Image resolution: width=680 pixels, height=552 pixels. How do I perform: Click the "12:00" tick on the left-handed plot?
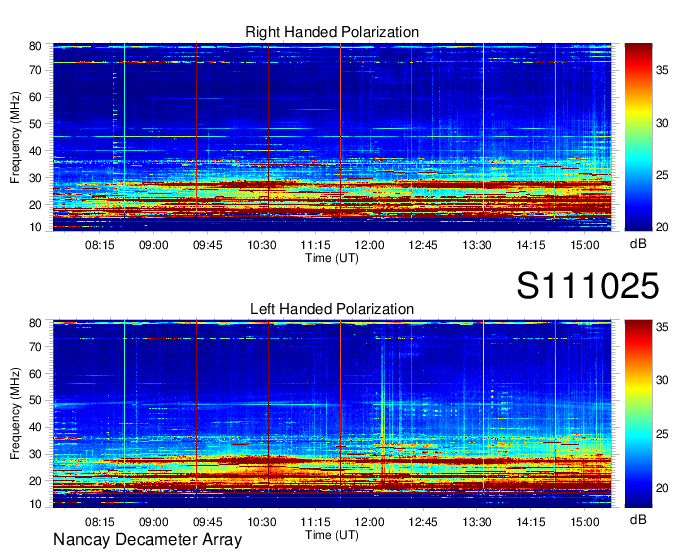pyautogui.click(x=369, y=522)
